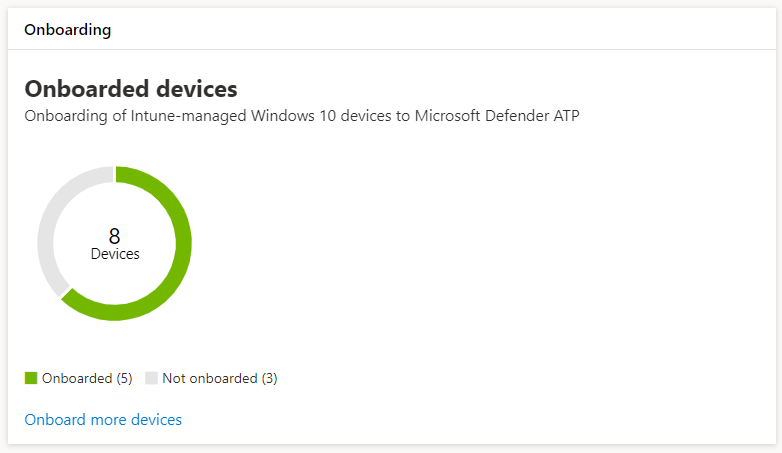Click the Onboard more devices link
This screenshot has width=782, height=453.
[103, 420]
